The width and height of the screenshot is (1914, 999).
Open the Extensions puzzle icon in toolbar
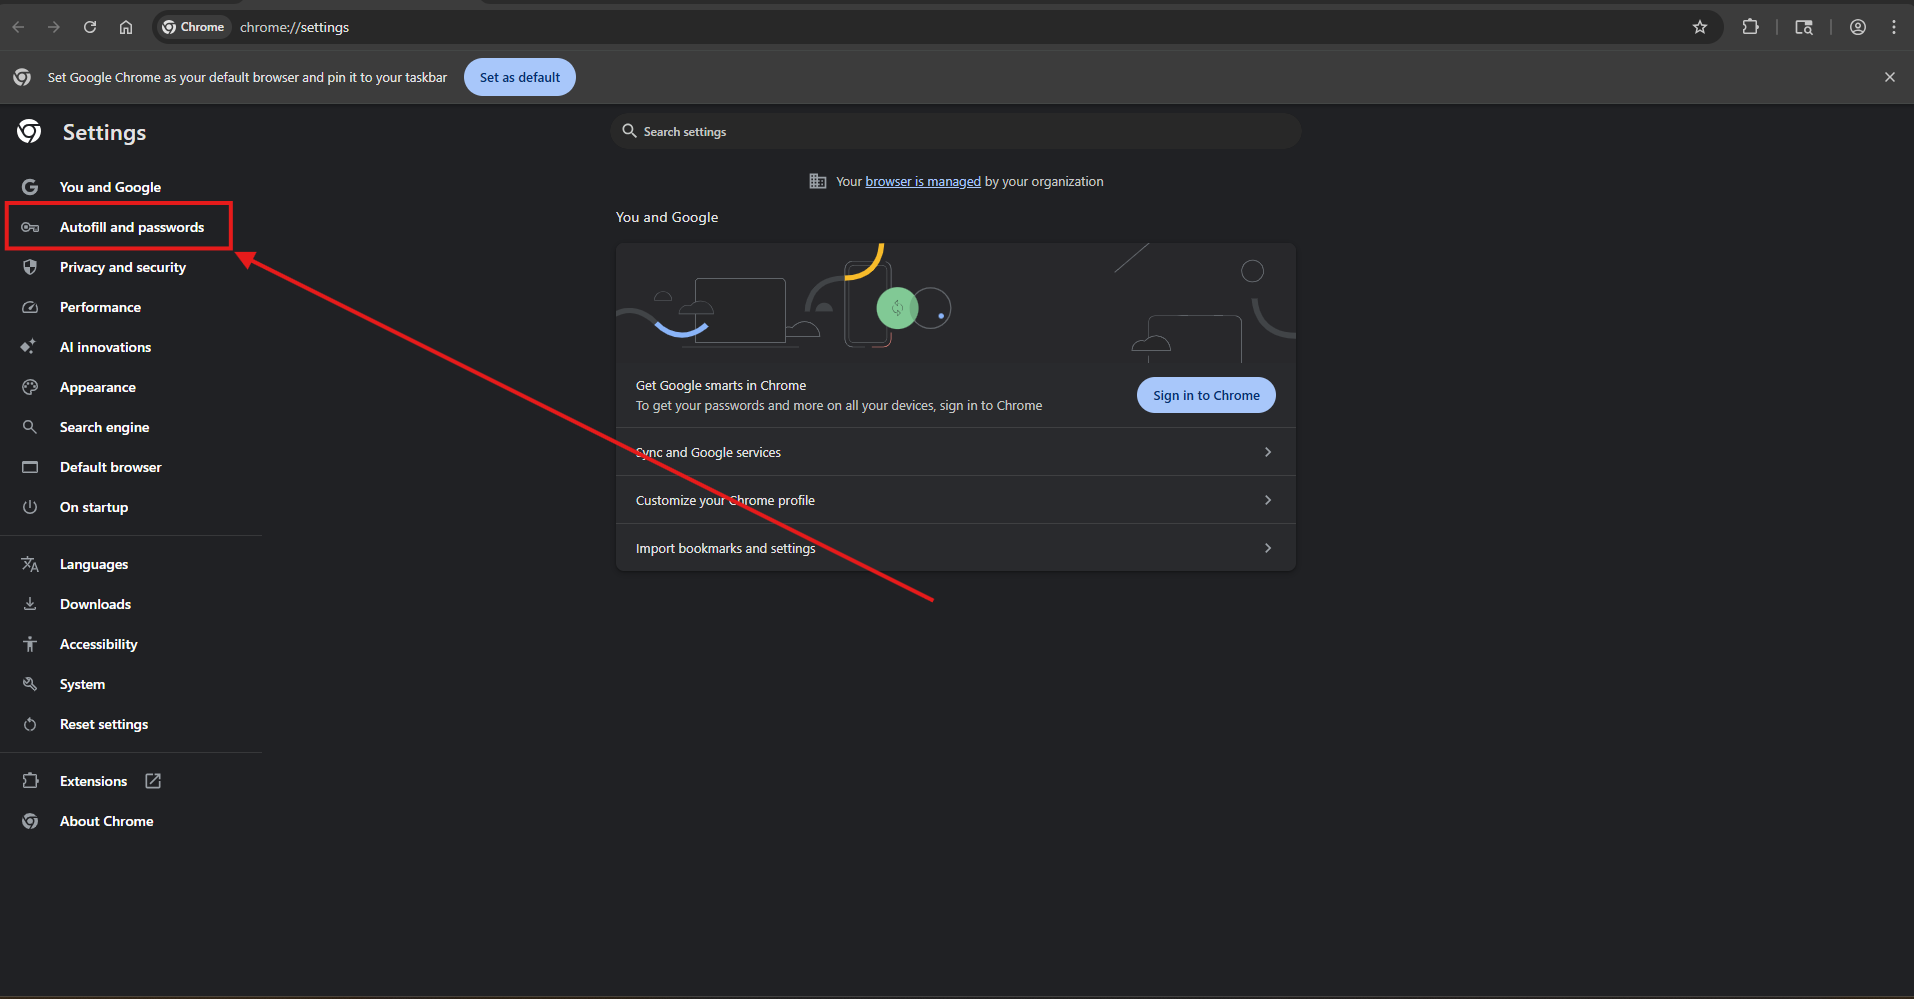coord(1751,27)
